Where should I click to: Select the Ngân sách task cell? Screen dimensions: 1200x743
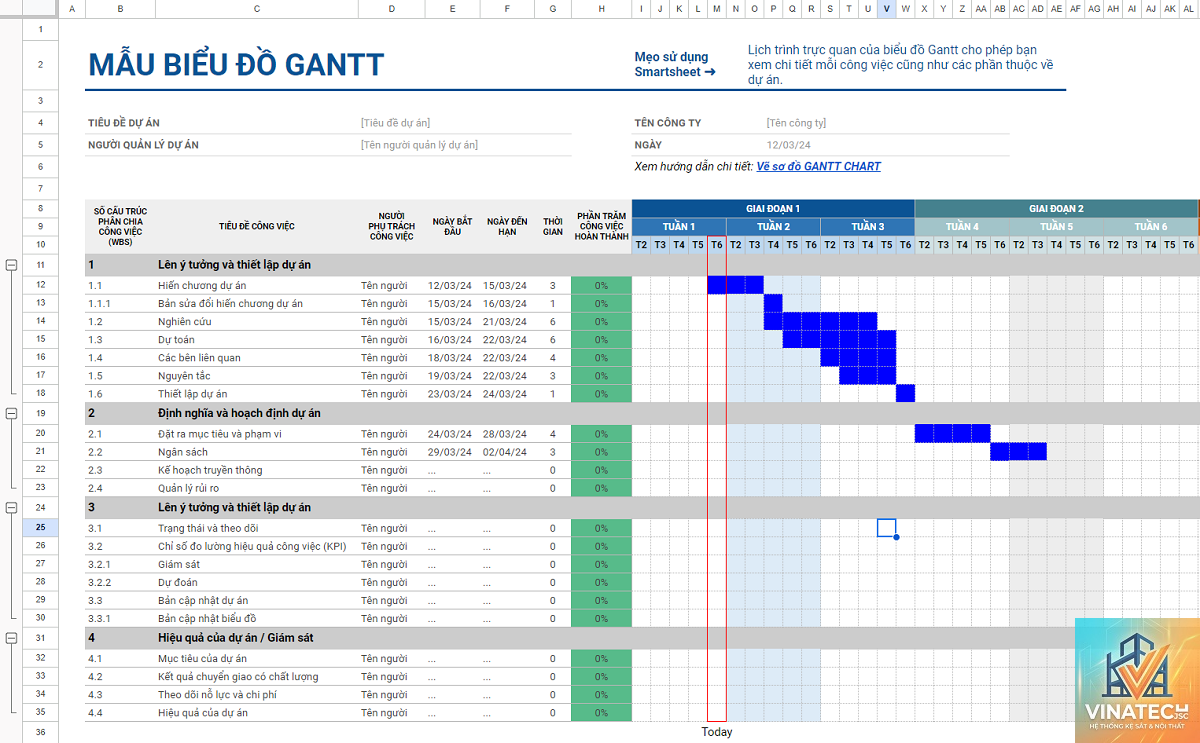(x=257, y=452)
